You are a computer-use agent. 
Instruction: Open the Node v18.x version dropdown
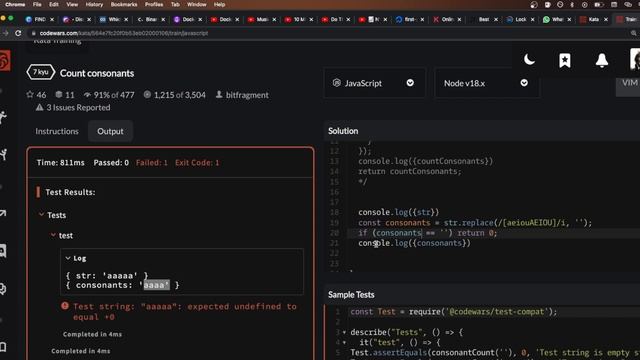click(x=487, y=83)
